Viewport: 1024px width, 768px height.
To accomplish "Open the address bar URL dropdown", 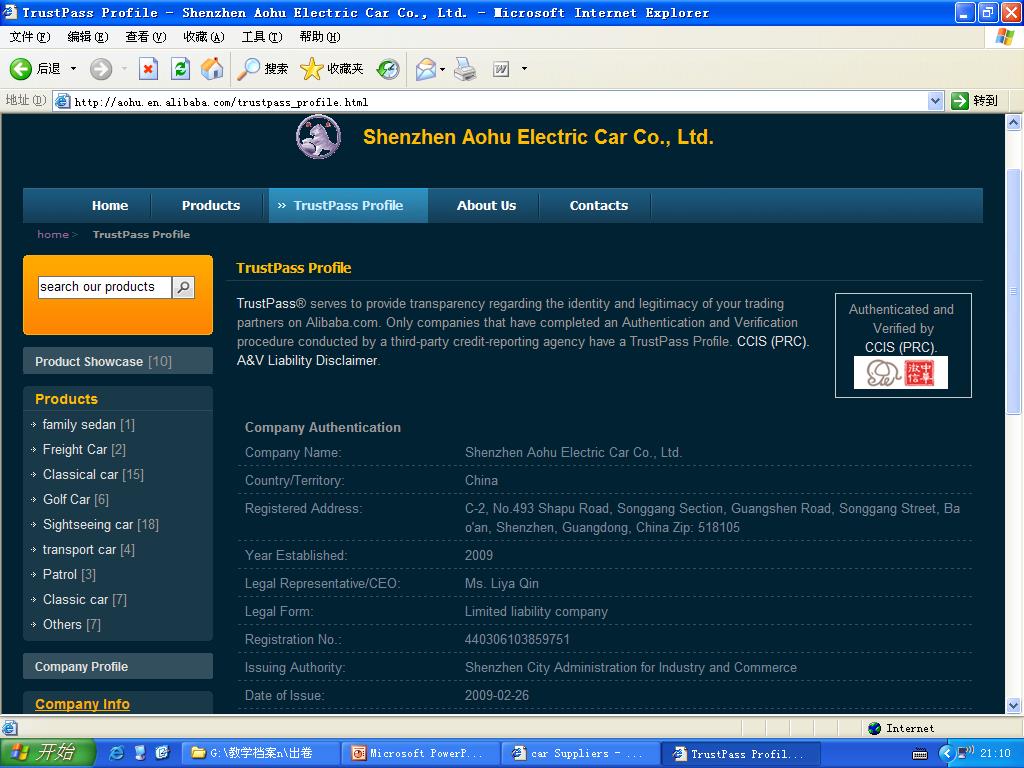I will [935, 101].
